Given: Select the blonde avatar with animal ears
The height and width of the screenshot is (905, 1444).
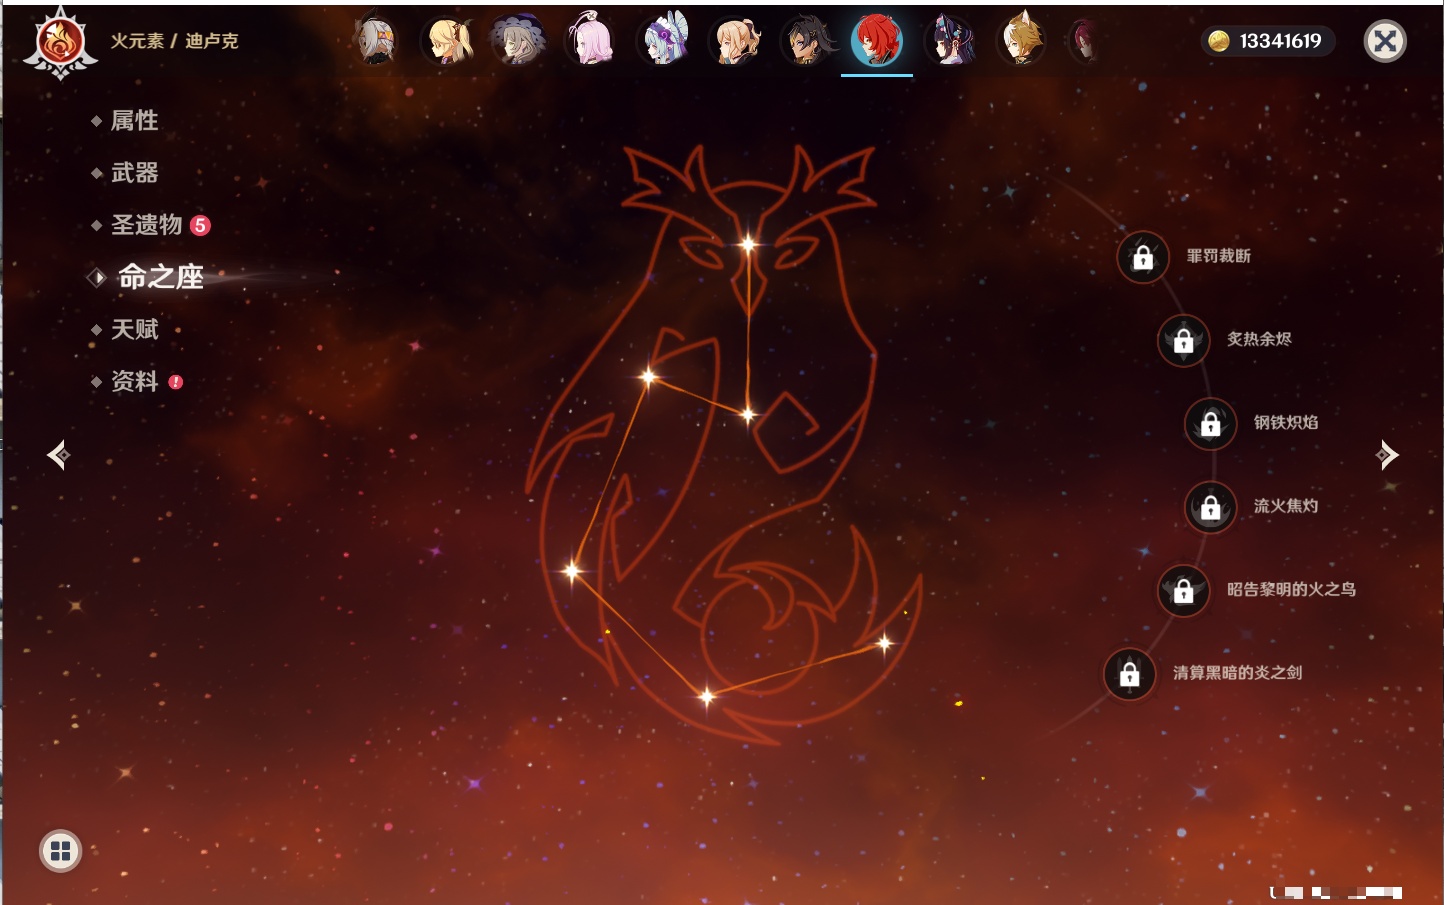Looking at the screenshot, I should pos(1021,41).
